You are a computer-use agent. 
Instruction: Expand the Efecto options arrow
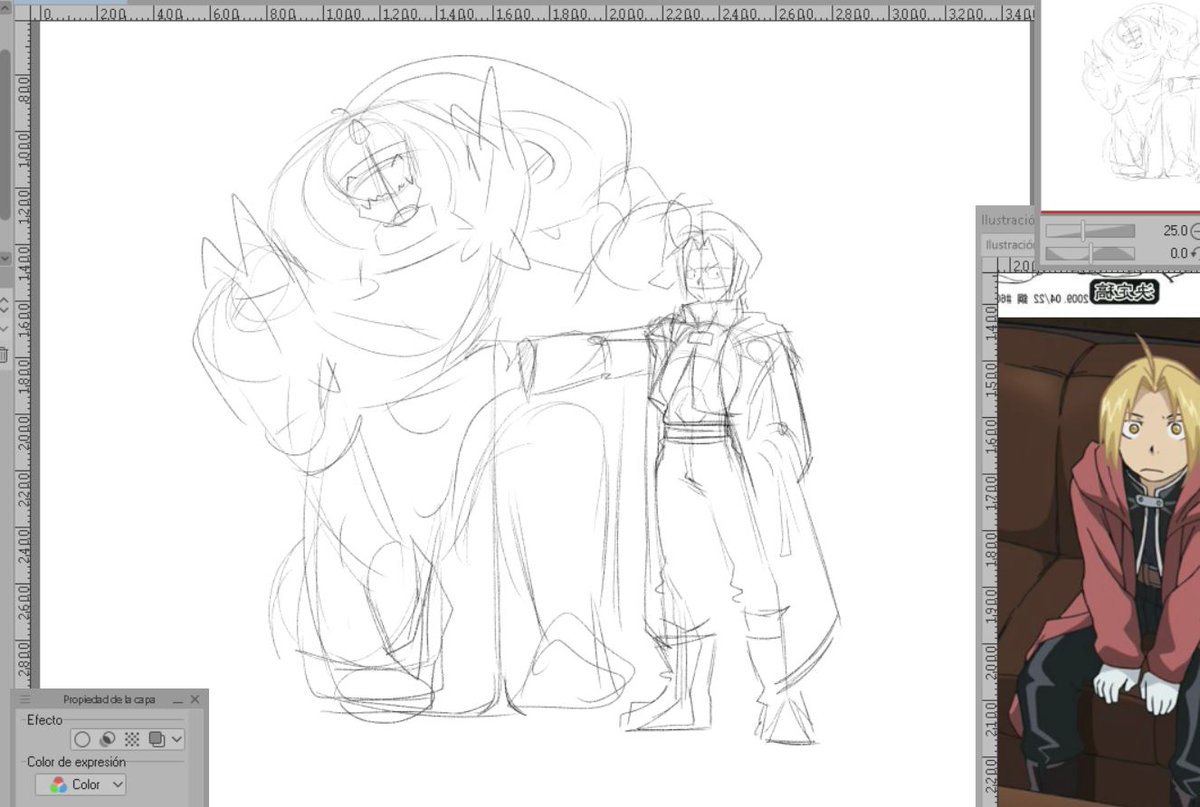tap(177, 740)
